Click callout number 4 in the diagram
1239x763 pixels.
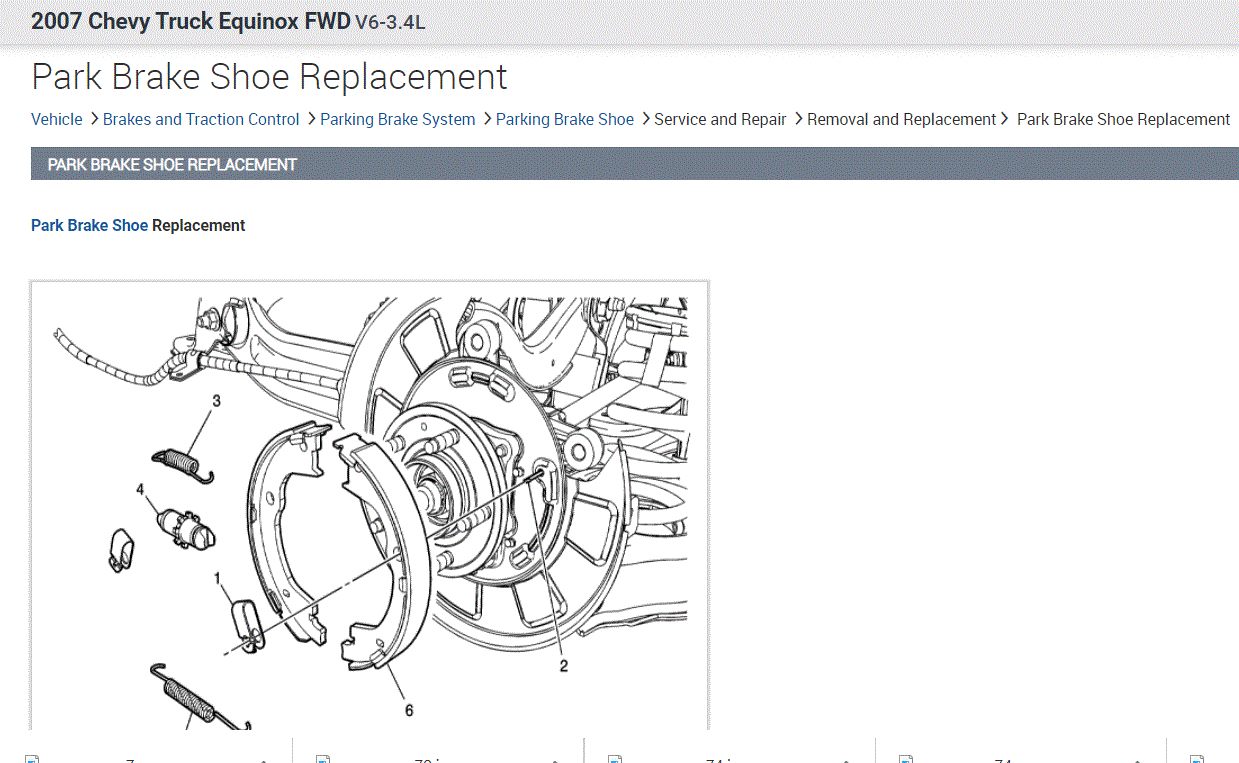tap(141, 489)
